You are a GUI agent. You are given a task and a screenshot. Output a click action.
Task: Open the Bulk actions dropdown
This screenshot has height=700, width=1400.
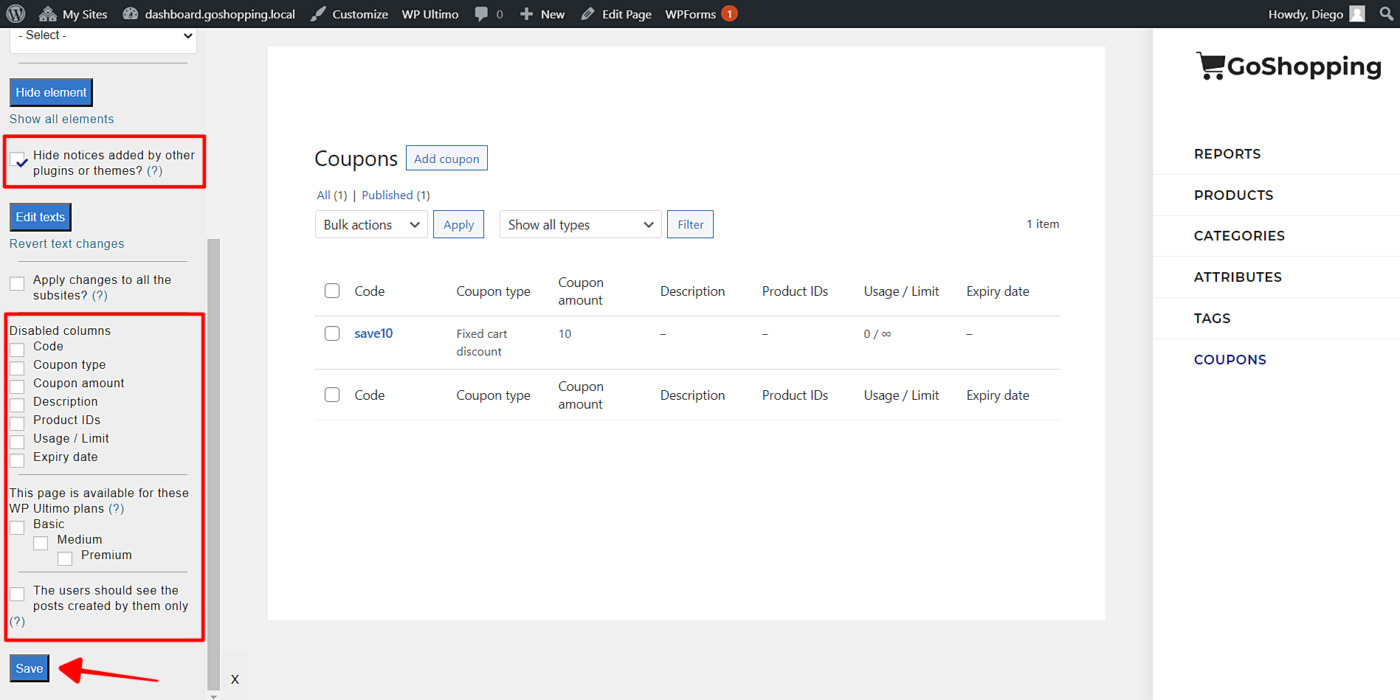tap(371, 224)
